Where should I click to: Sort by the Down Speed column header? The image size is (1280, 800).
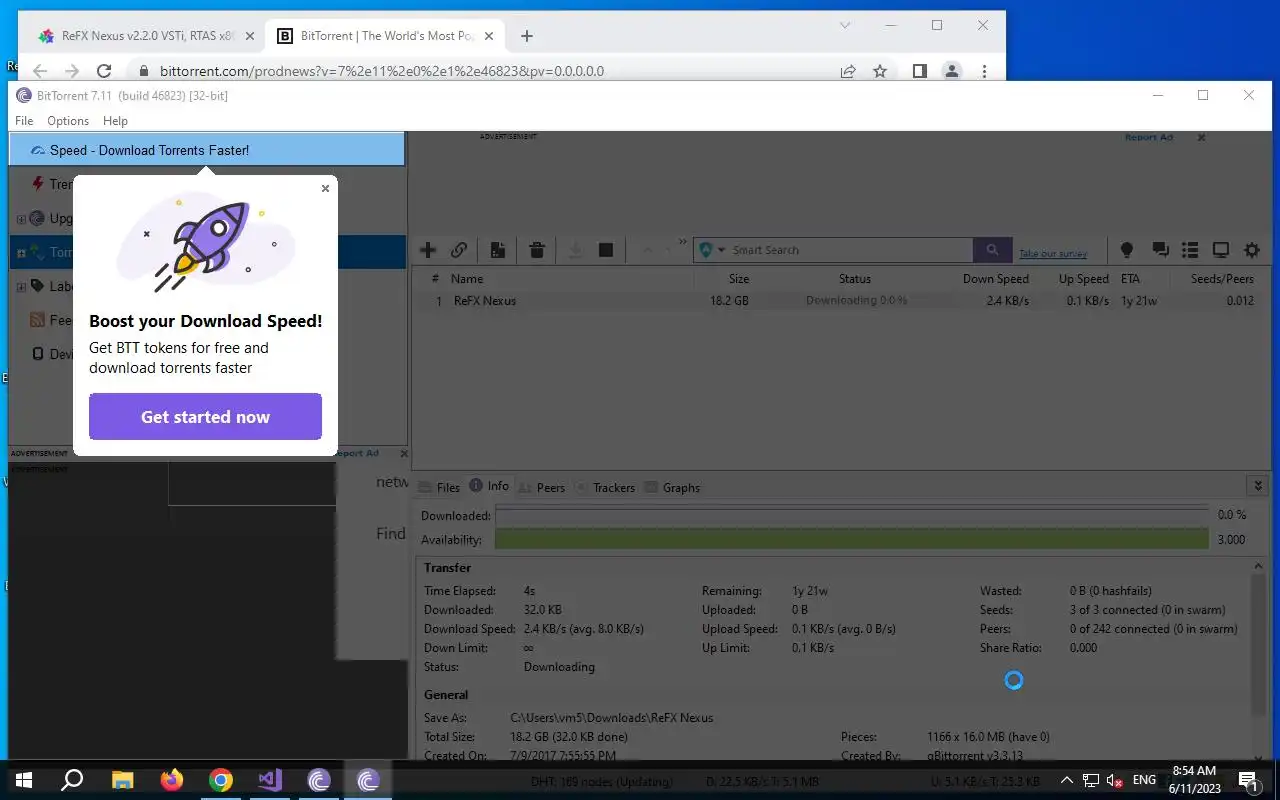tap(995, 279)
